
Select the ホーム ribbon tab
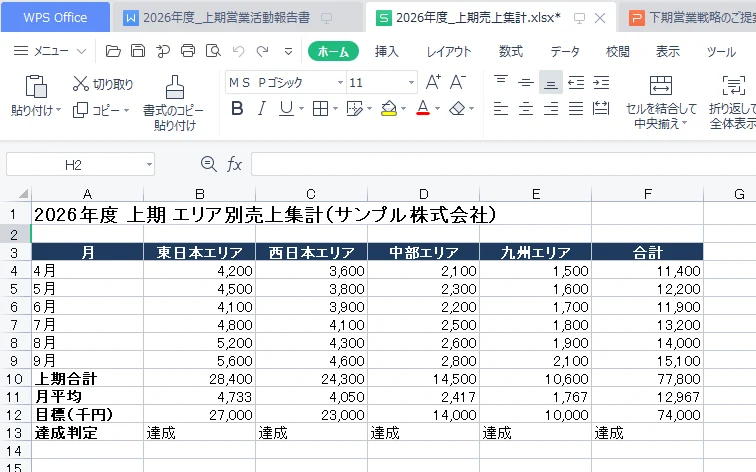click(333, 51)
